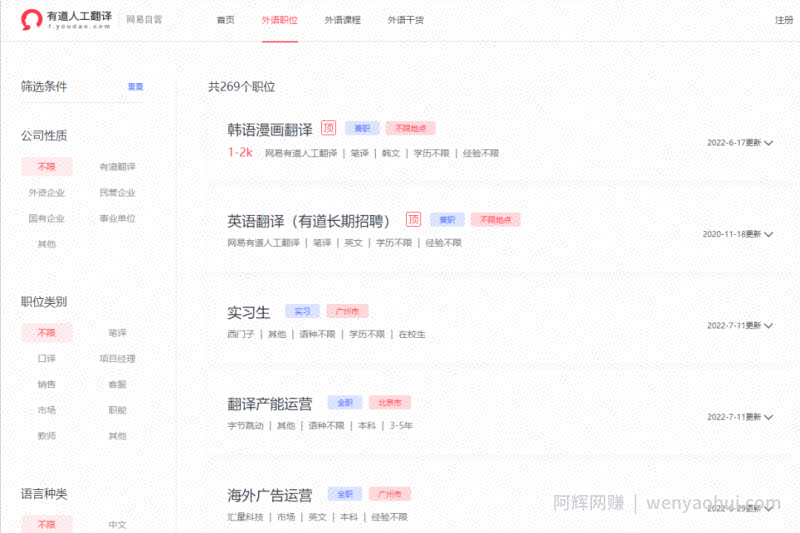Screen dimensions: 800x533
Task: Click the 1-2k salary text
Action: pyautogui.click(x=240, y=152)
